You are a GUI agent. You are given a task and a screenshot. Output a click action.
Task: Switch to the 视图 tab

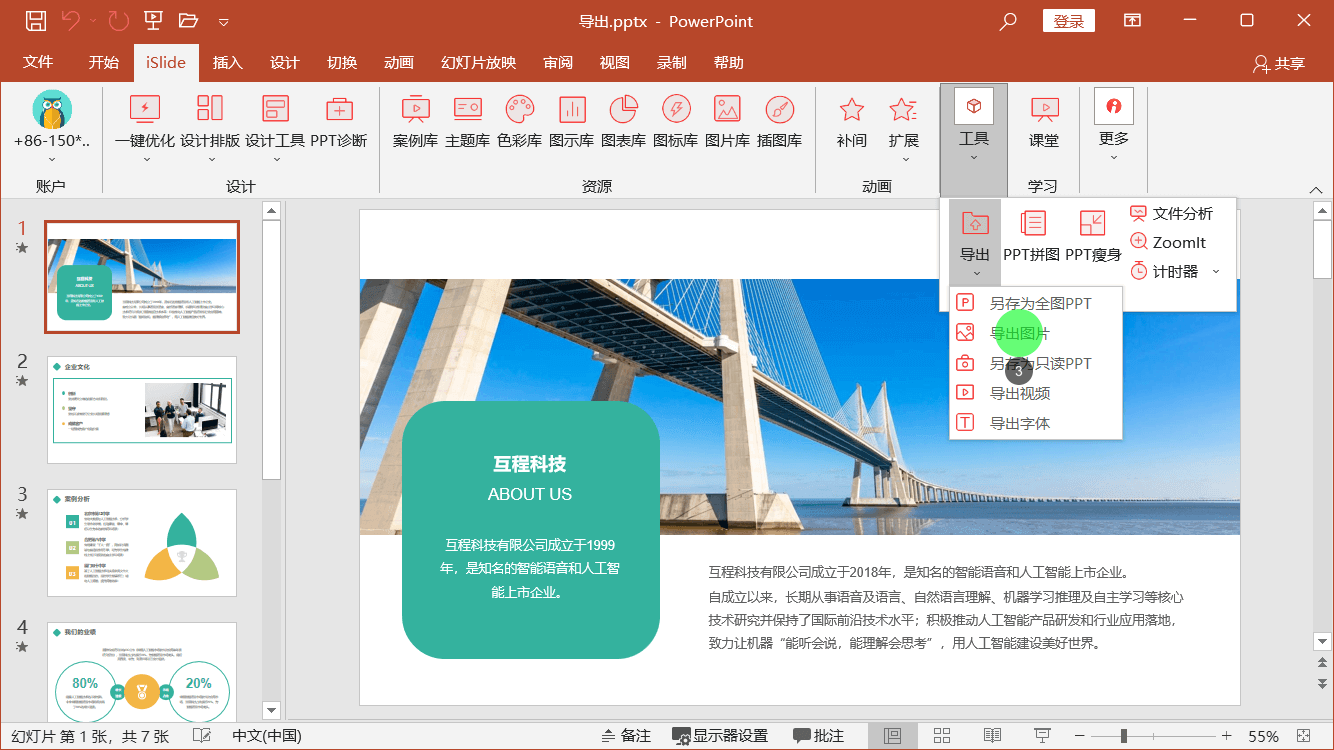point(615,62)
